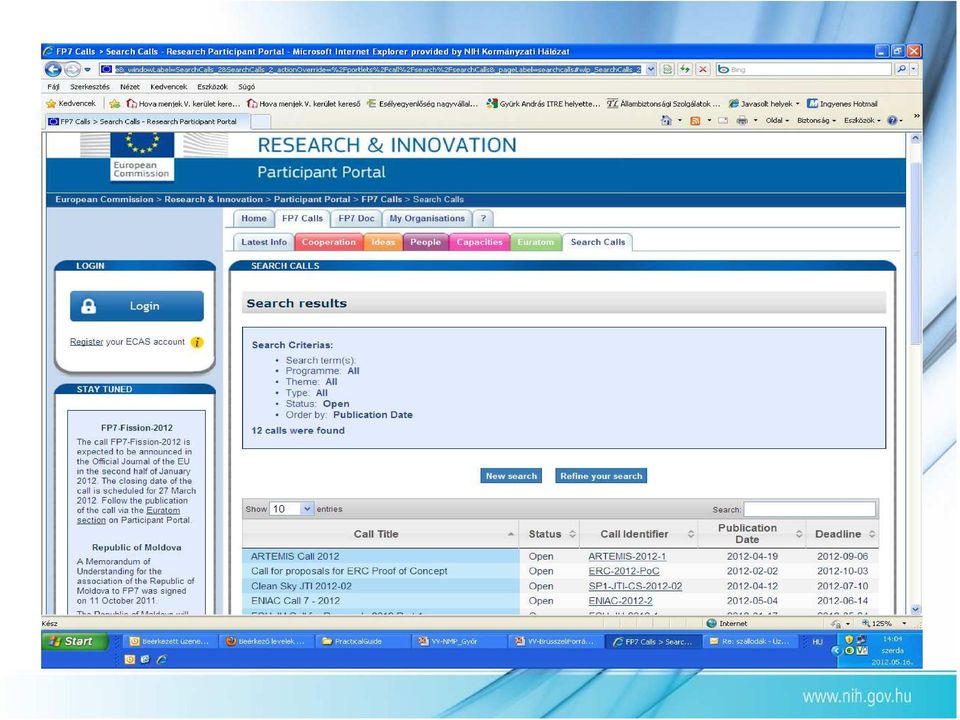Open the SP1-JTI-CS-2012-02 identifier link
This screenshot has height=720, width=960.
click(x=635, y=586)
